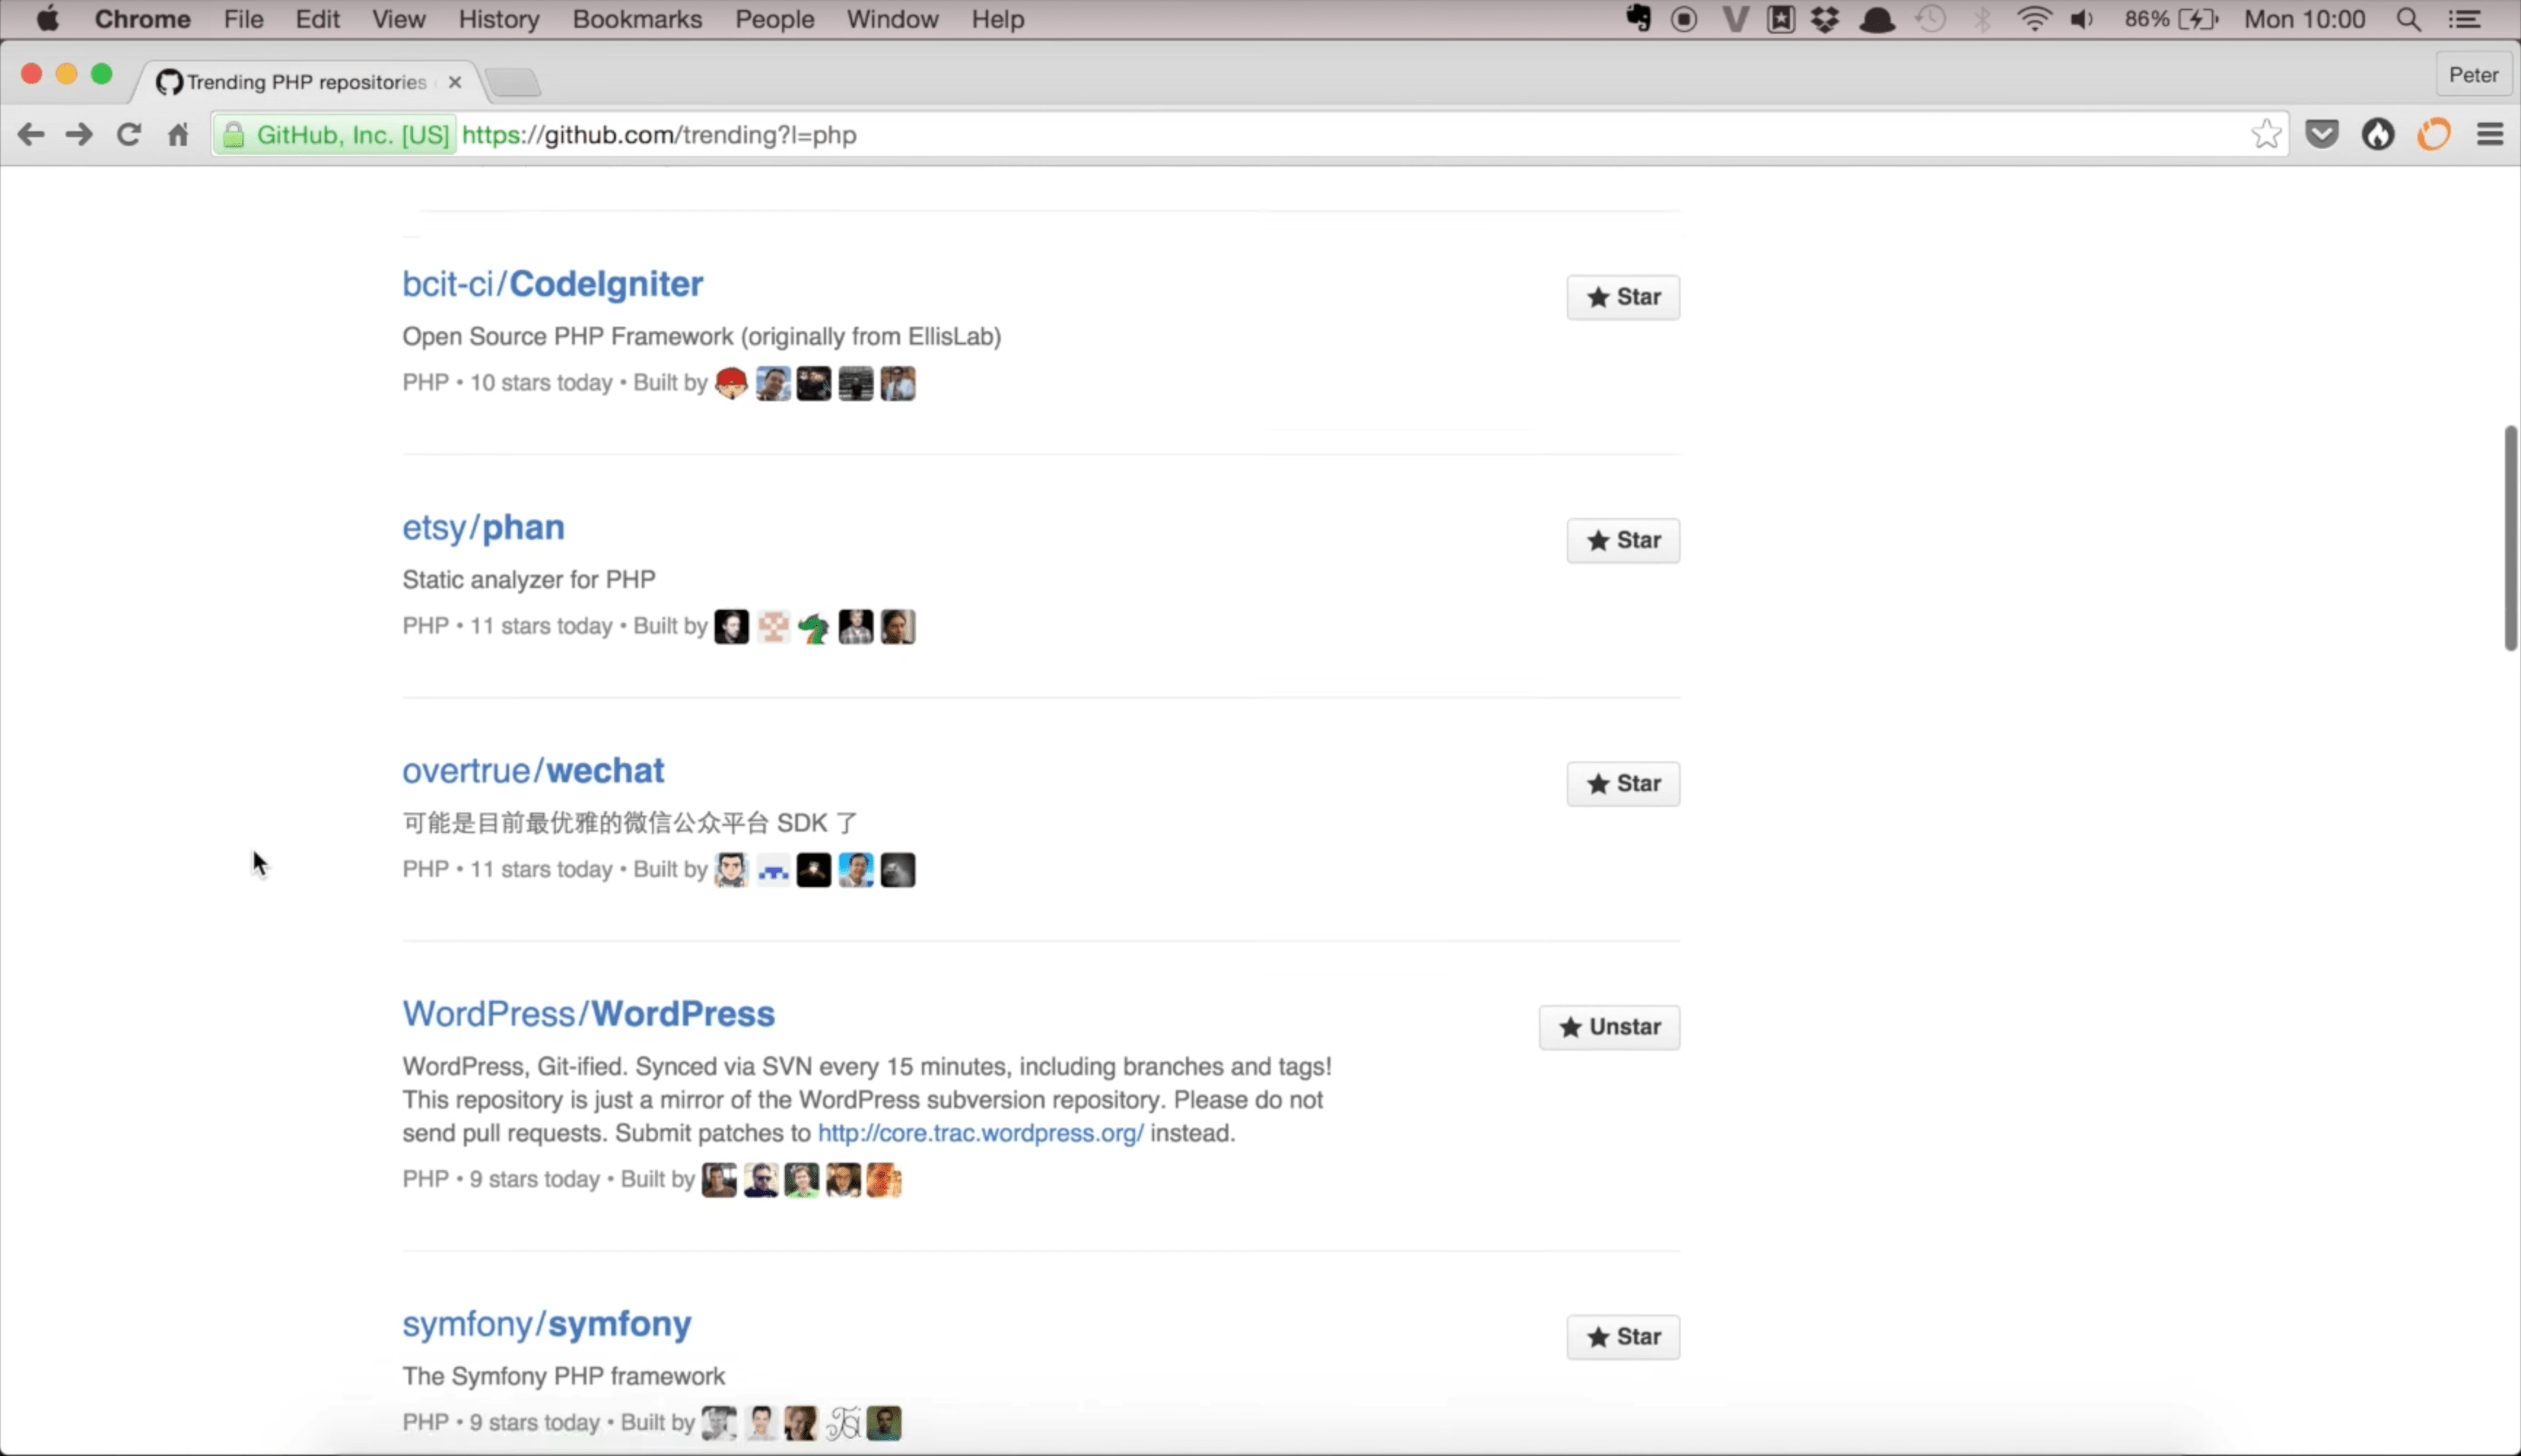Open the Help menu

point(997,19)
